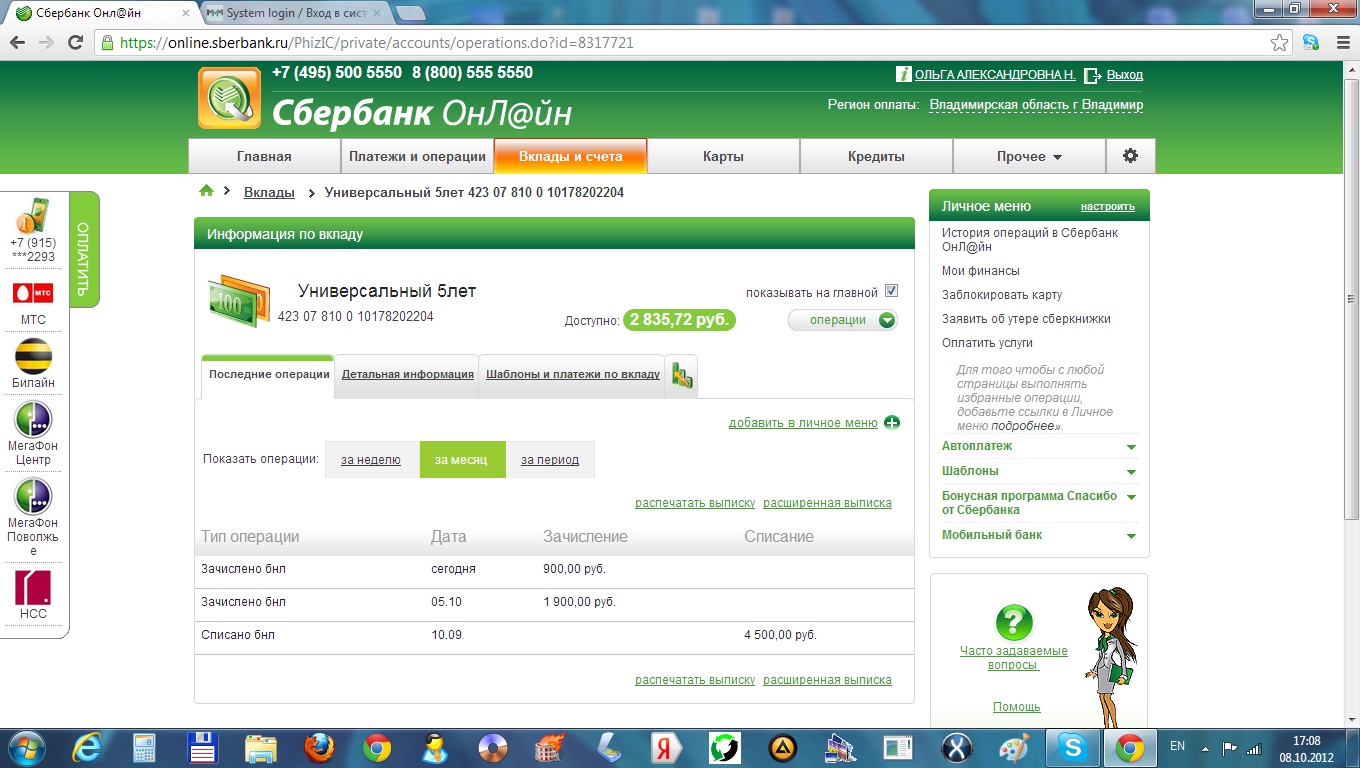
Task: Click upper распечатать выписку link
Action: tap(695, 503)
